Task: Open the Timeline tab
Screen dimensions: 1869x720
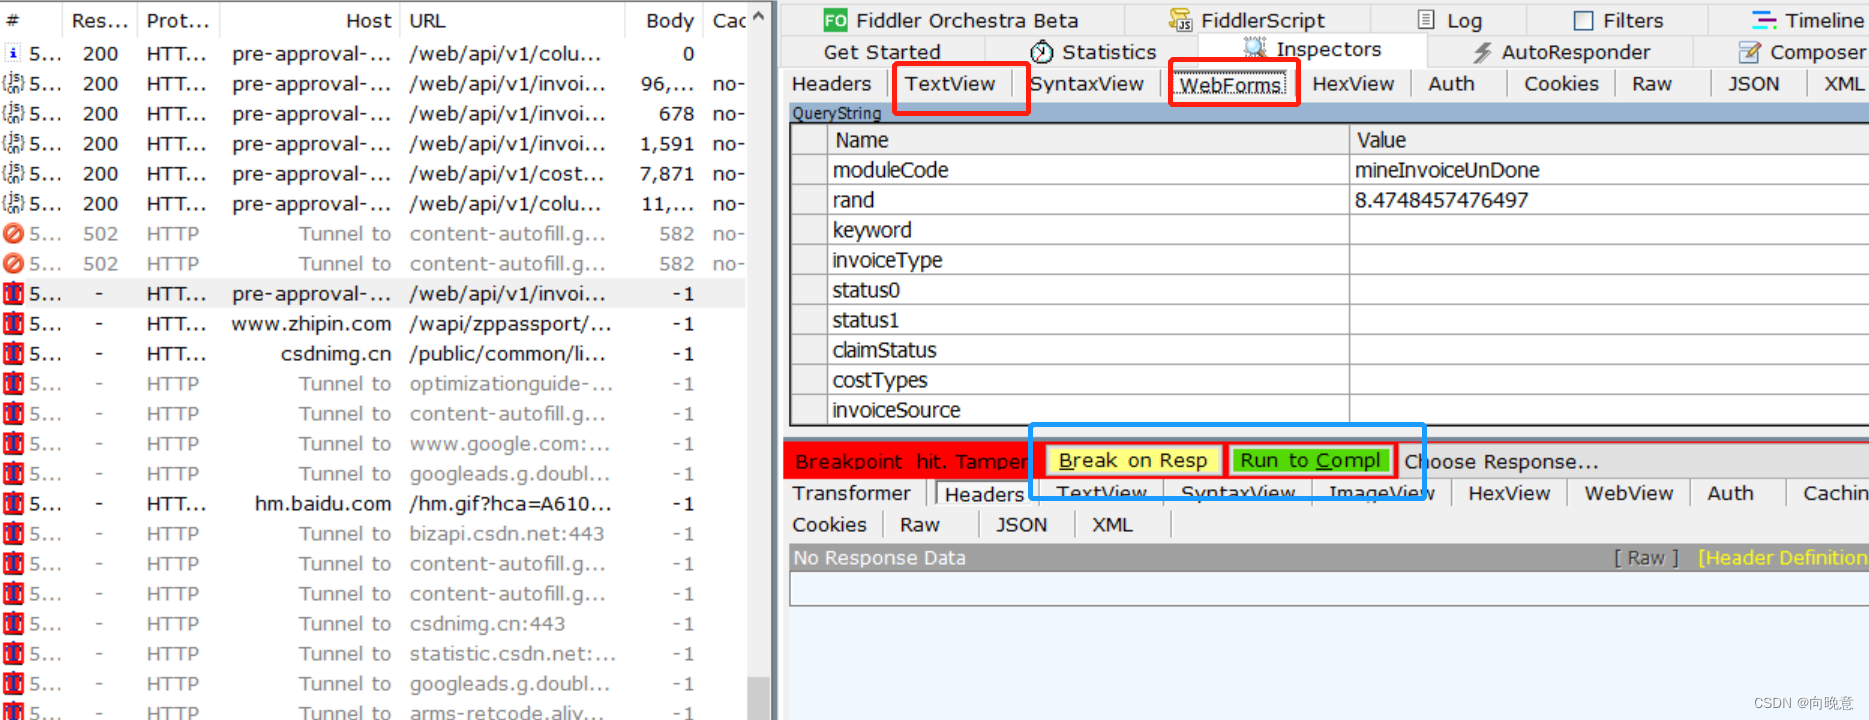Action: 1808,20
